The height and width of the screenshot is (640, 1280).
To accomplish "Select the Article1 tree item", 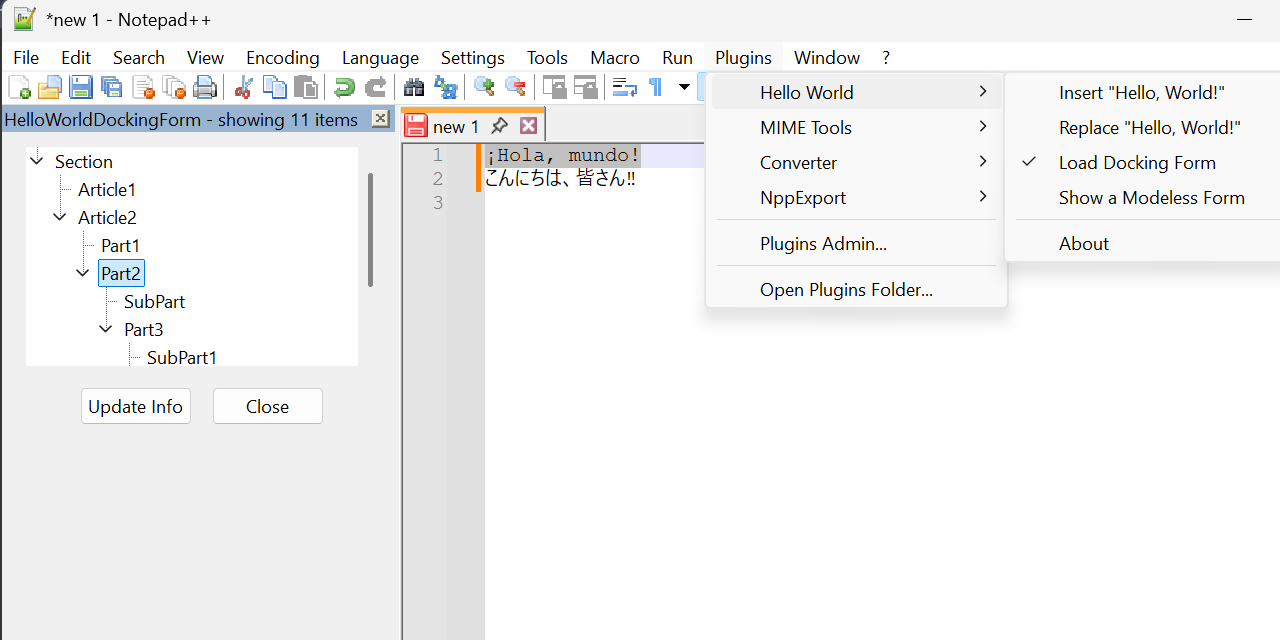I will click(107, 189).
